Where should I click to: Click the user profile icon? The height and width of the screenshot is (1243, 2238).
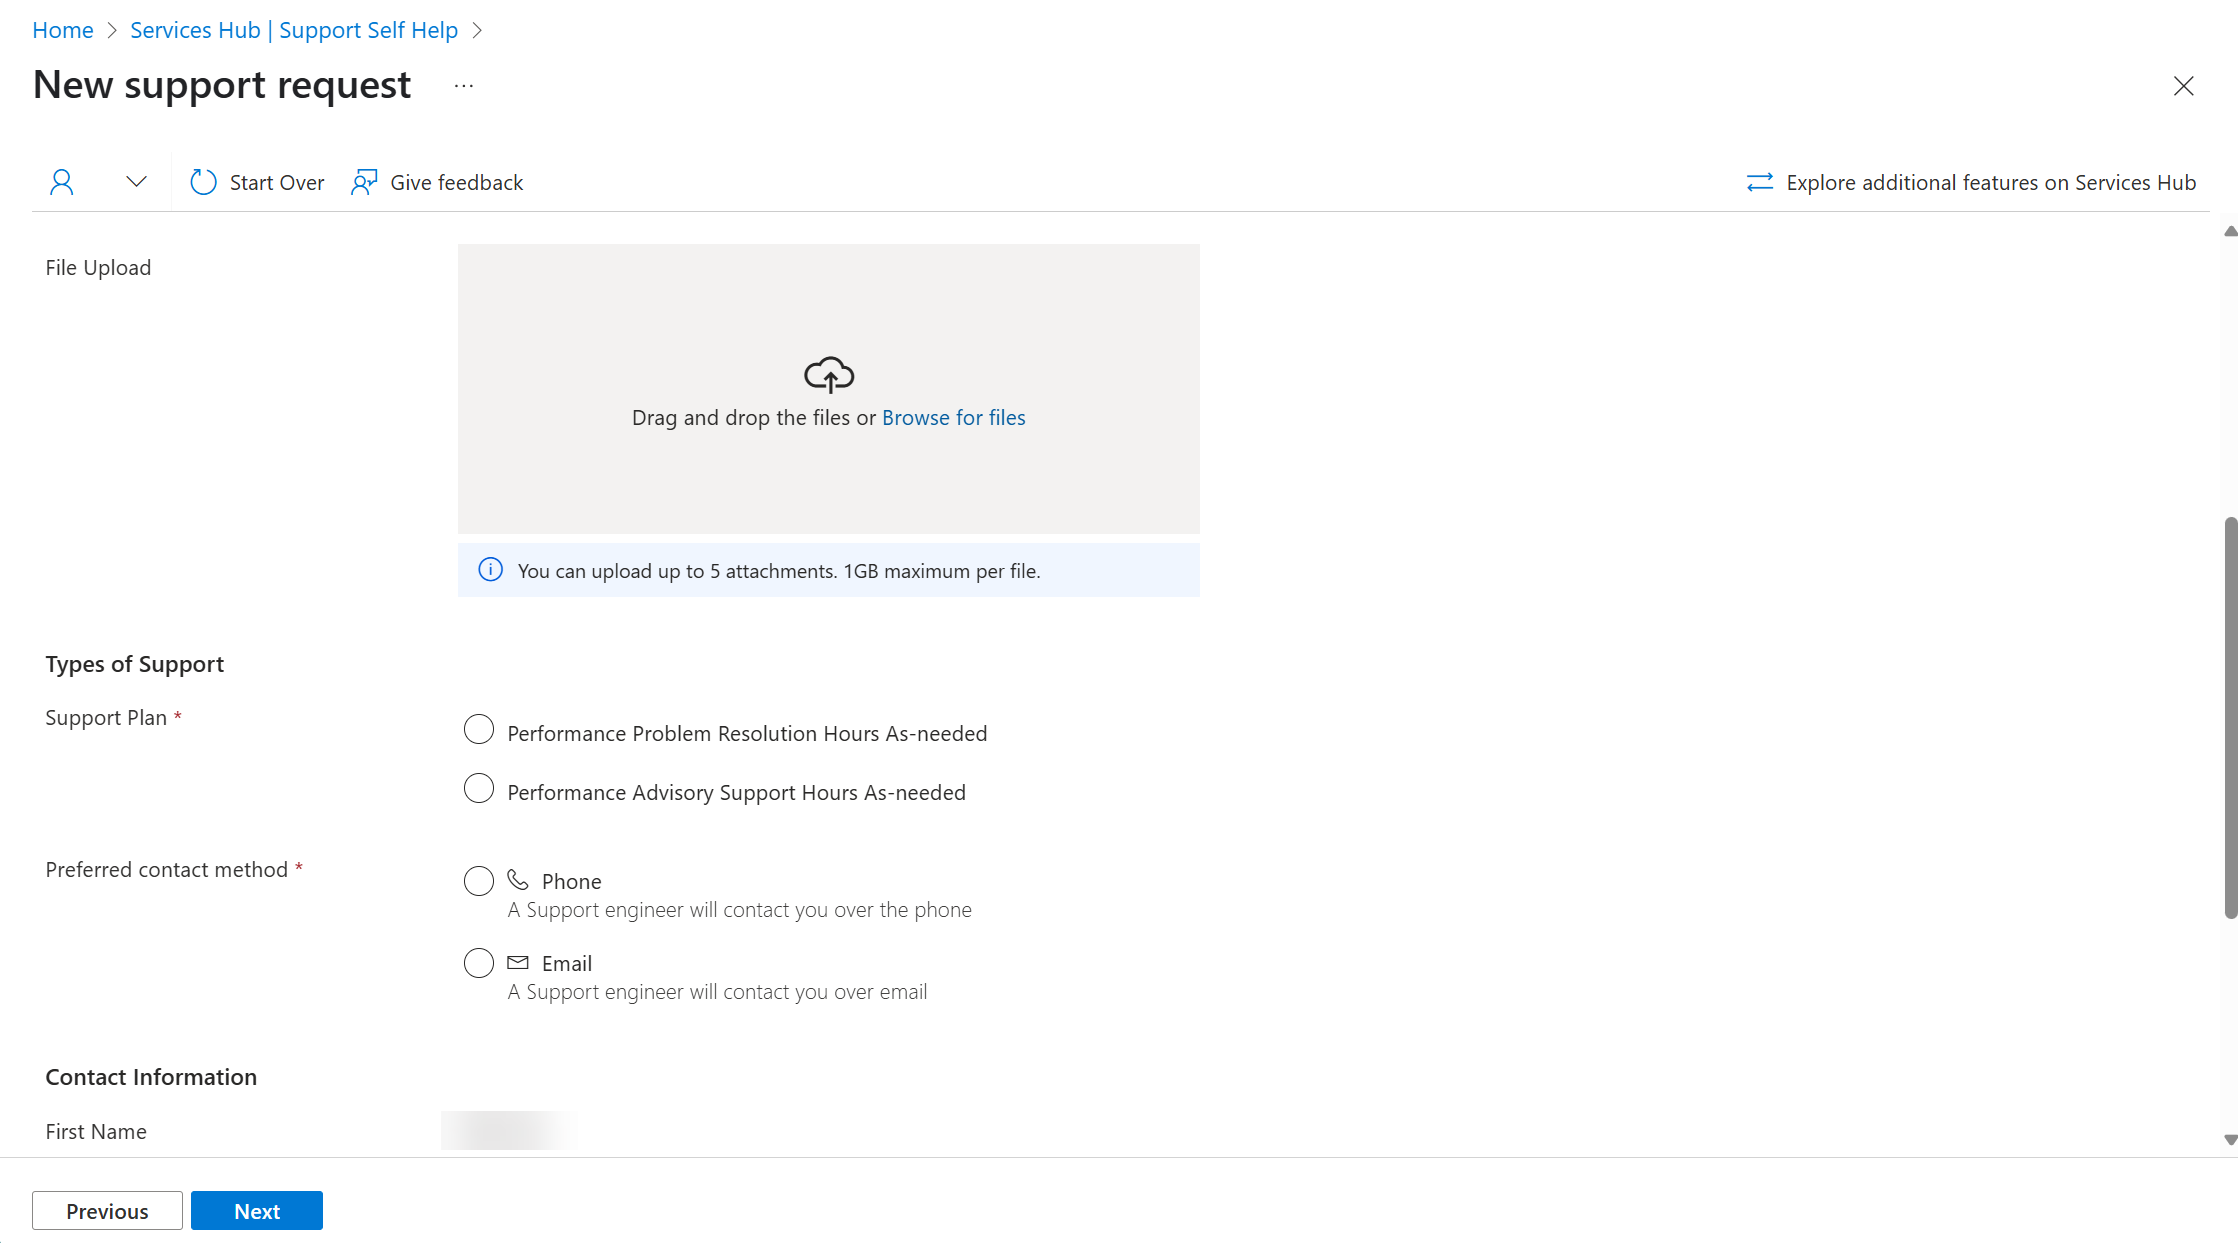(x=61, y=182)
